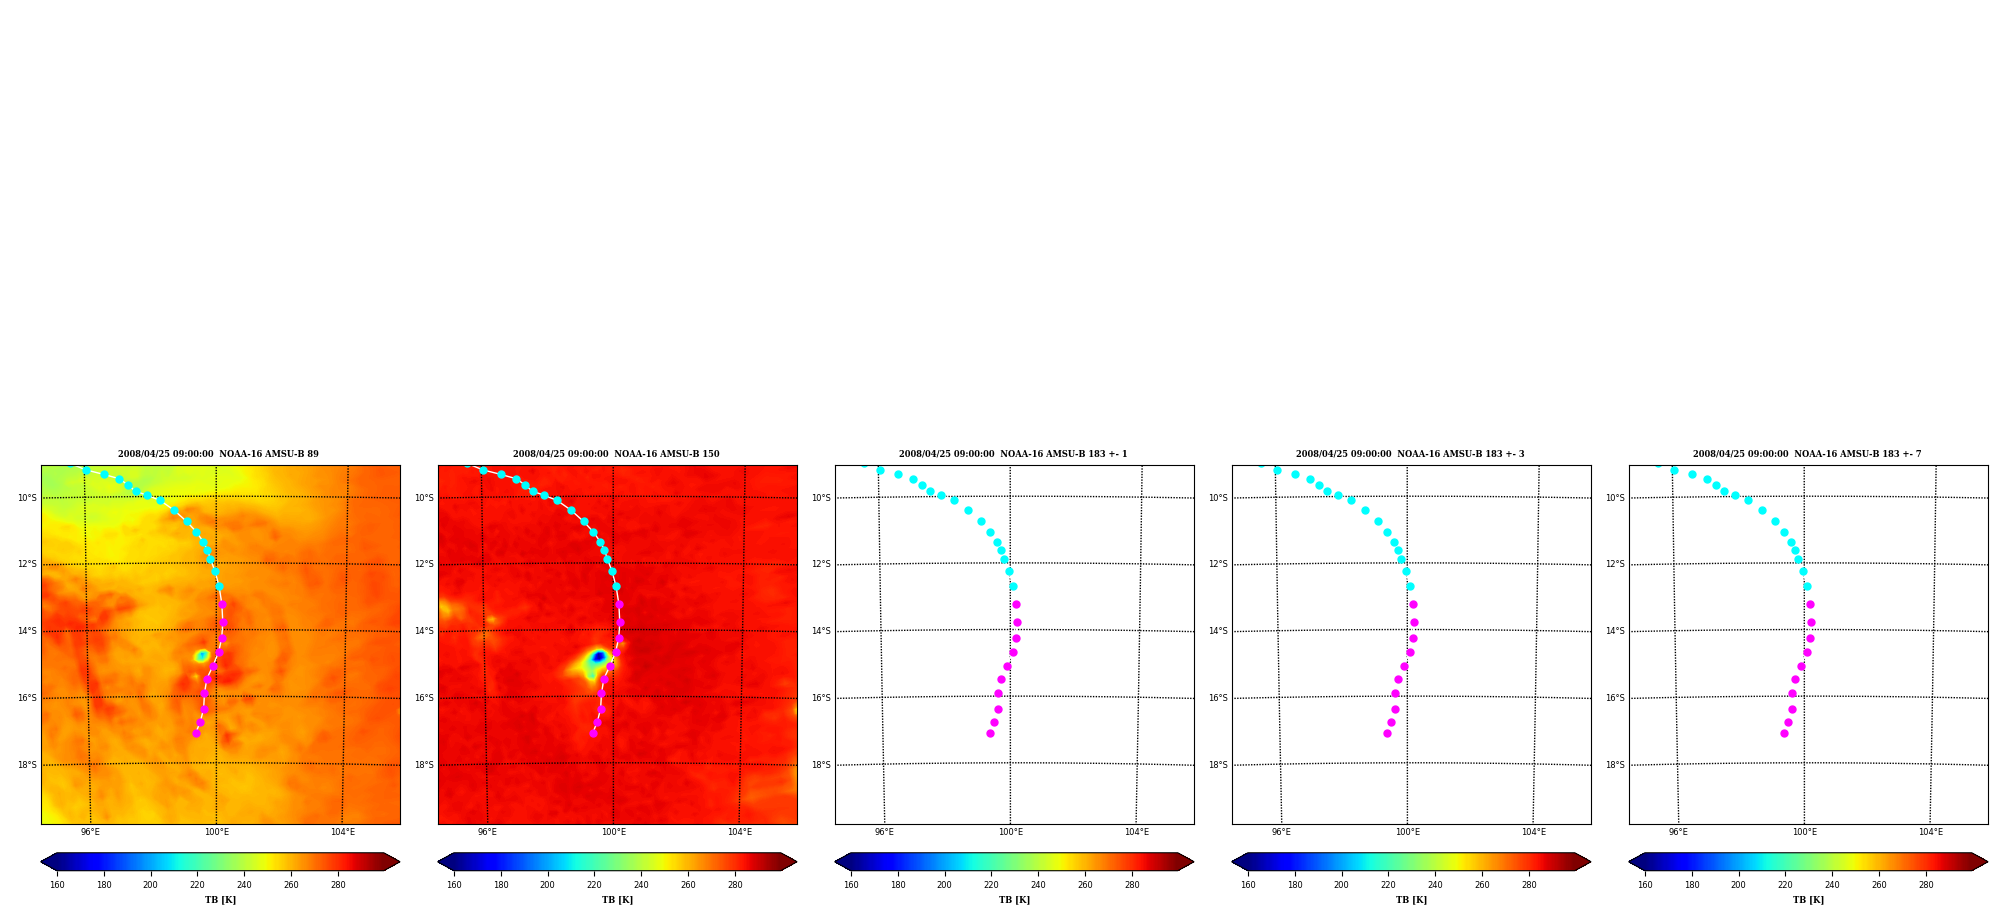Click the blue cold spot in the 150 panel
1998x914 pixels.
click(x=598, y=657)
